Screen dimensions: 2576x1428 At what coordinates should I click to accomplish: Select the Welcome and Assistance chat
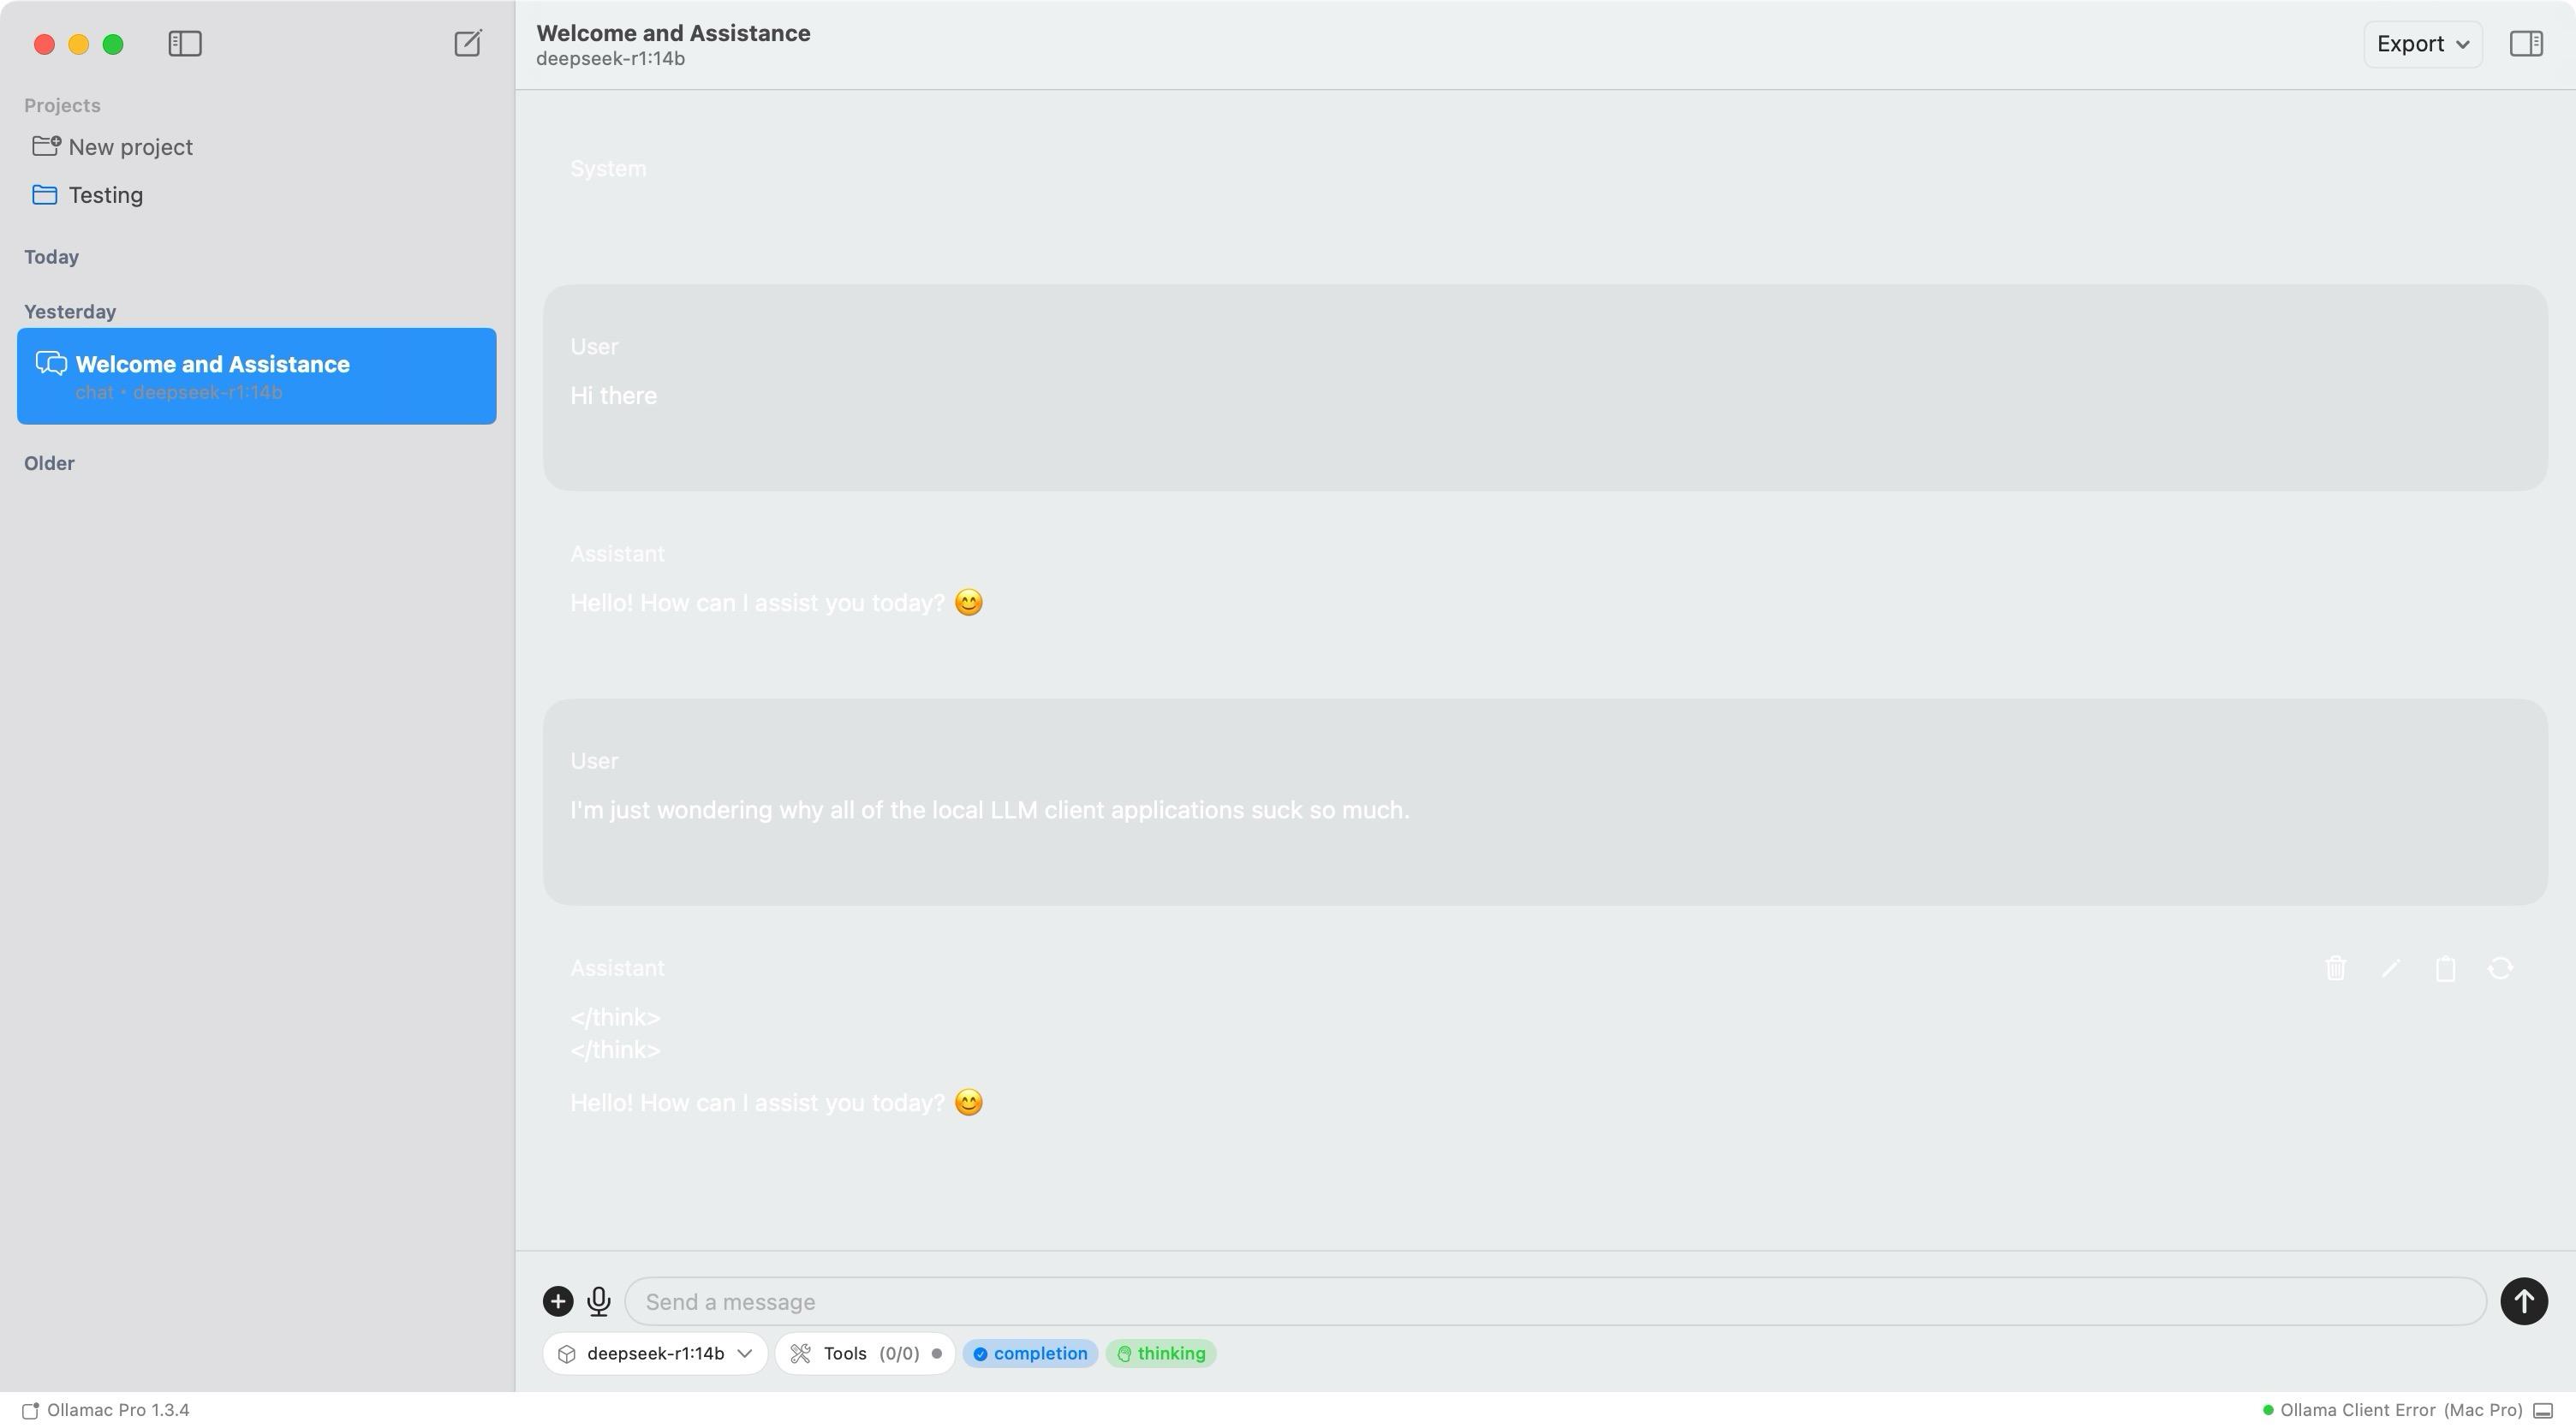pyautogui.click(x=256, y=376)
